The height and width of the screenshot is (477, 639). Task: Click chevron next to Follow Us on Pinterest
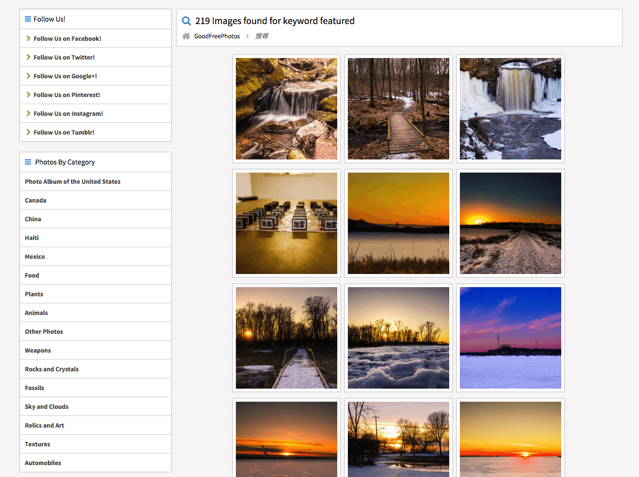tap(28, 95)
